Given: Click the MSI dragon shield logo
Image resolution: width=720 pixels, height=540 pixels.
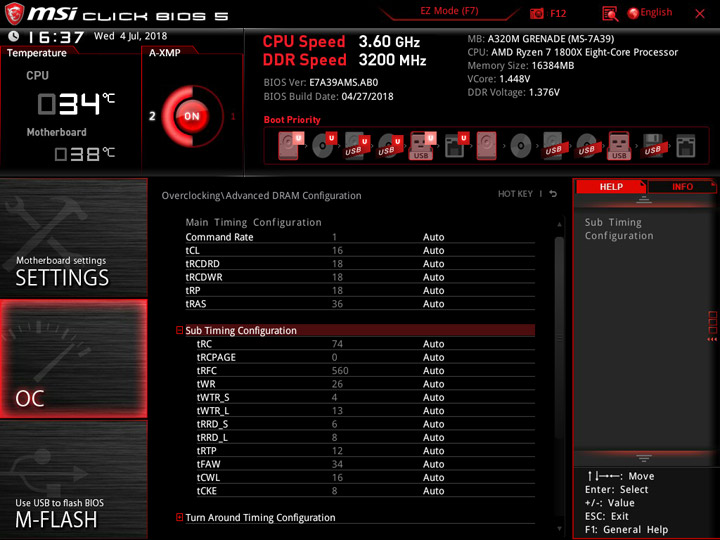Looking at the screenshot, I should coord(14,14).
